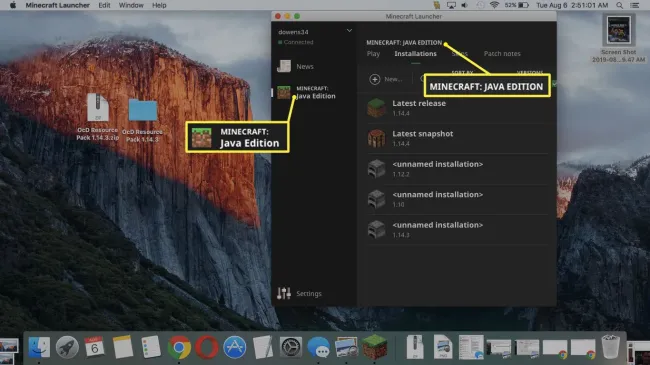The width and height of the screenshot is (650, 365).
Task: Select the OcD Resource Pack 1.14.3 folder
Action: point(143,120)
